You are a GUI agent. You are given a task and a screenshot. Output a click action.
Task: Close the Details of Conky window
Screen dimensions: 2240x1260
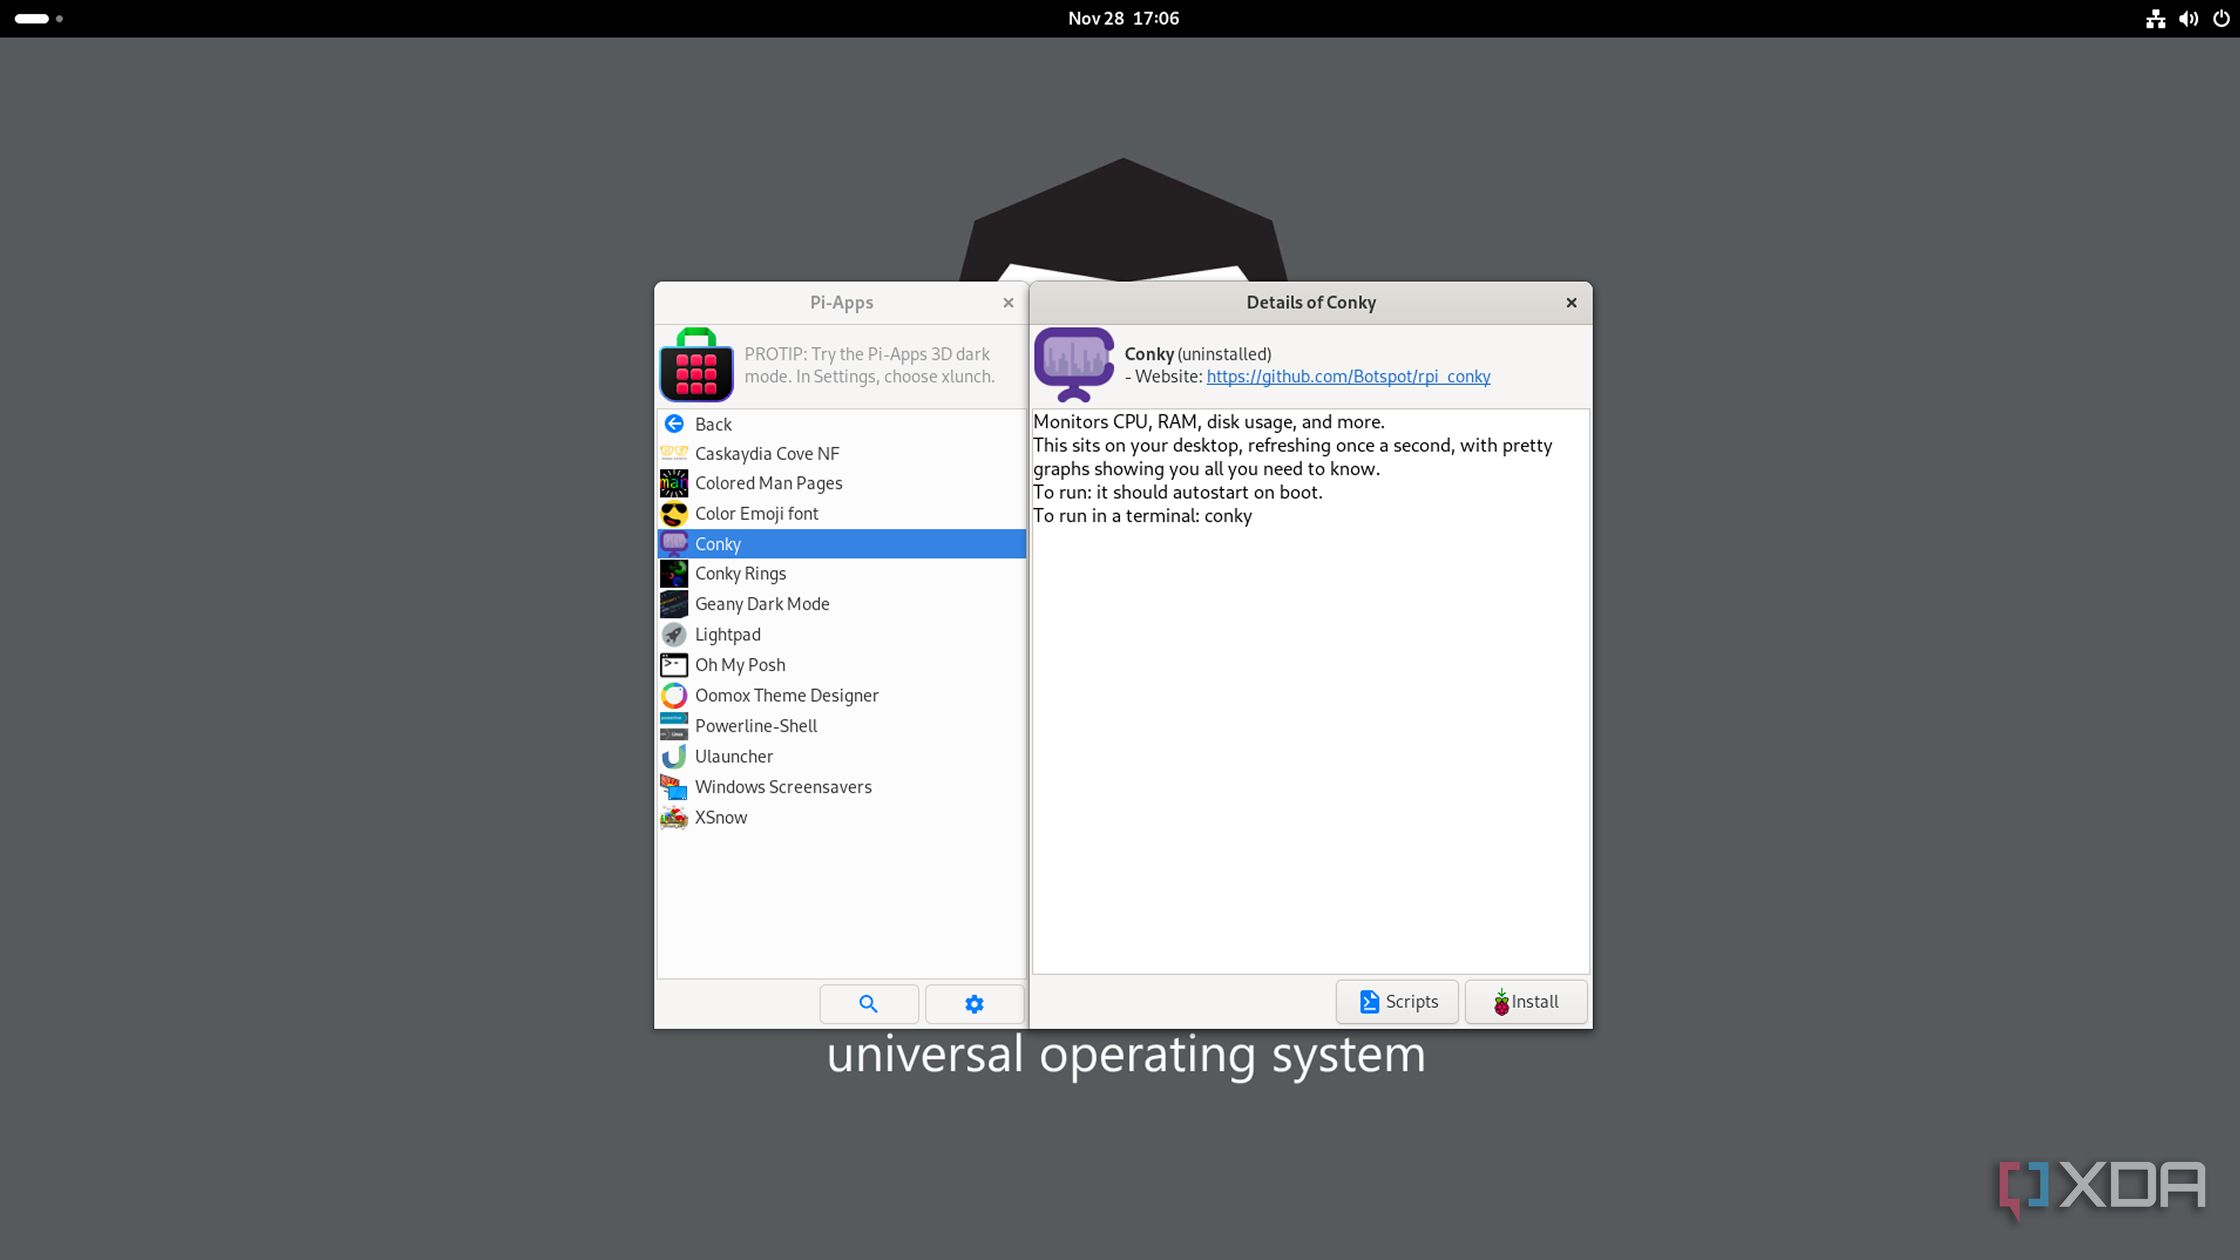(1571, 302)
